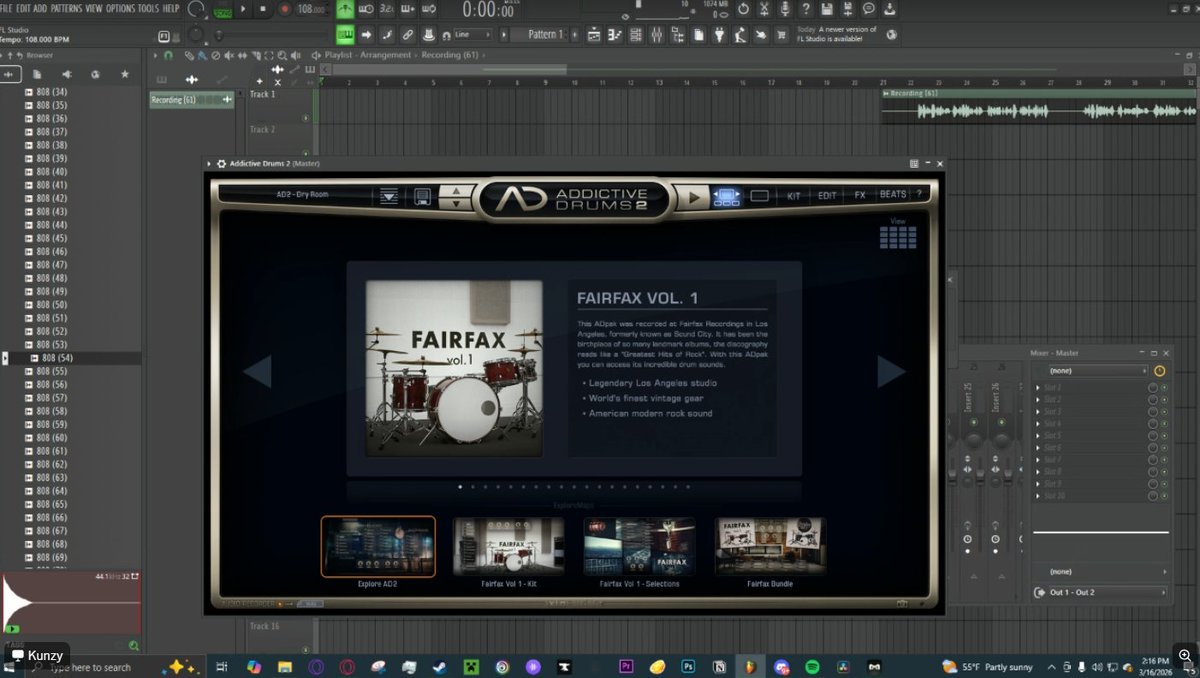Arm the red Record button in transport
The height and width of the screenshot is (678, 1200).
coord(284,9)
